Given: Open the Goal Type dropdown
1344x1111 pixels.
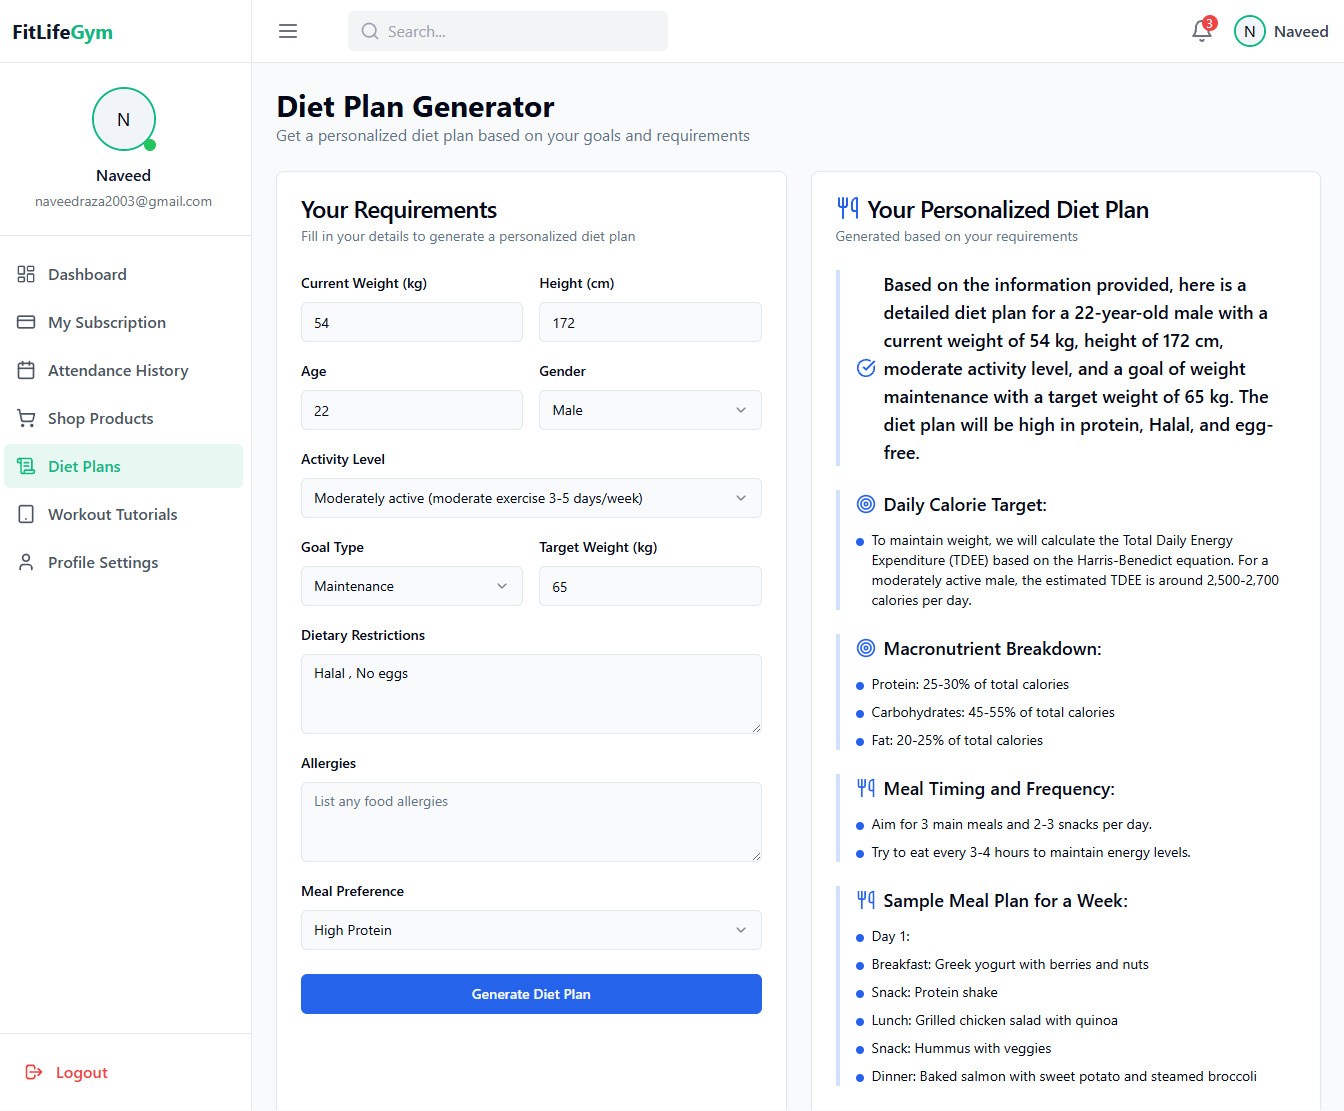Looking at the screenshot, I should click(x=411, y=586).
